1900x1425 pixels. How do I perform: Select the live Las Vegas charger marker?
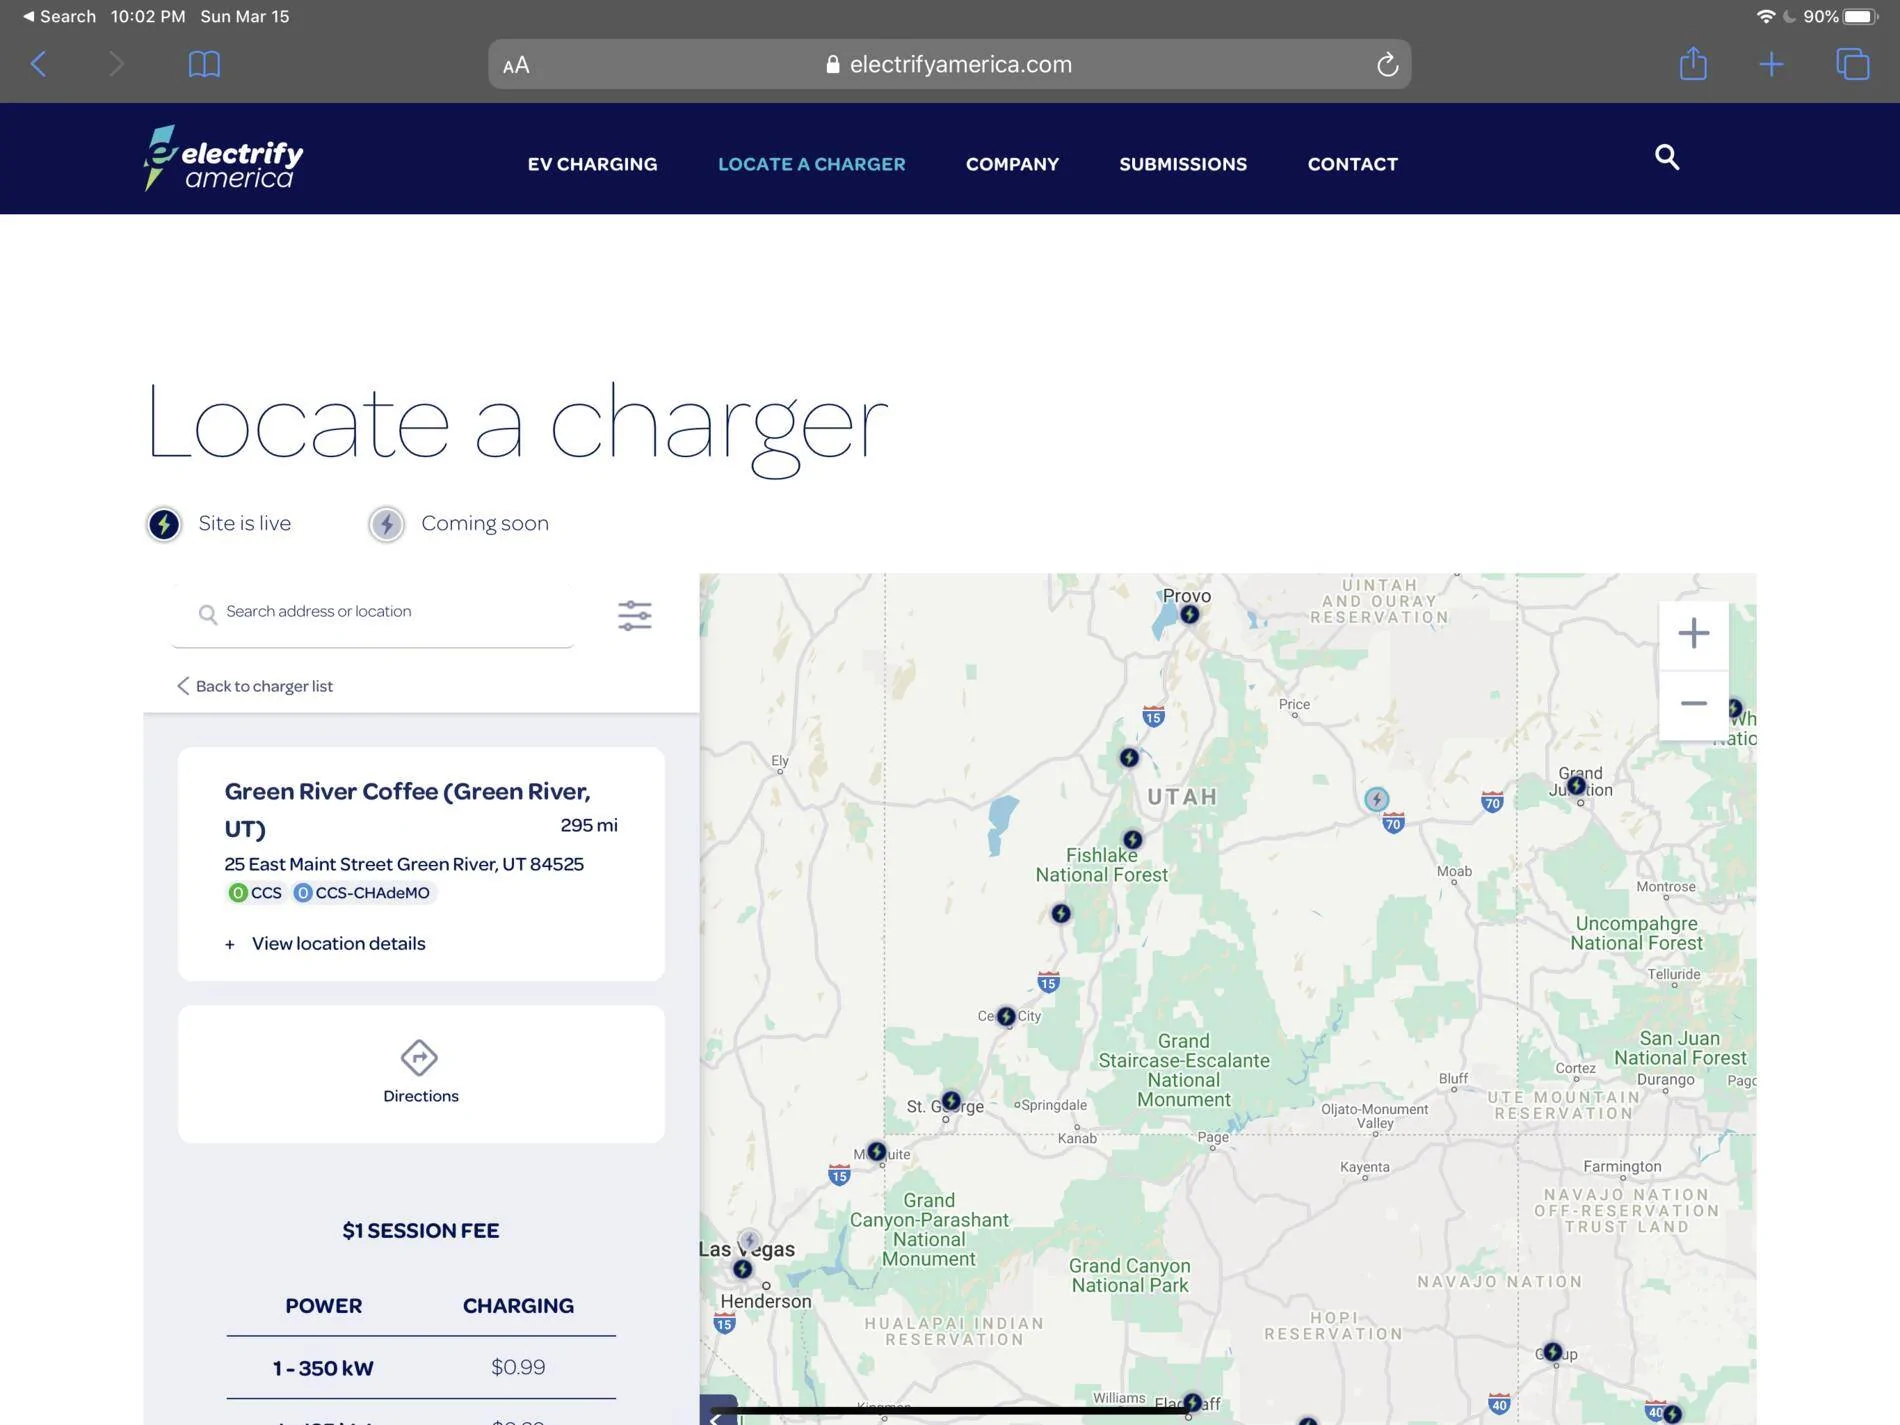coord(742,1269)
